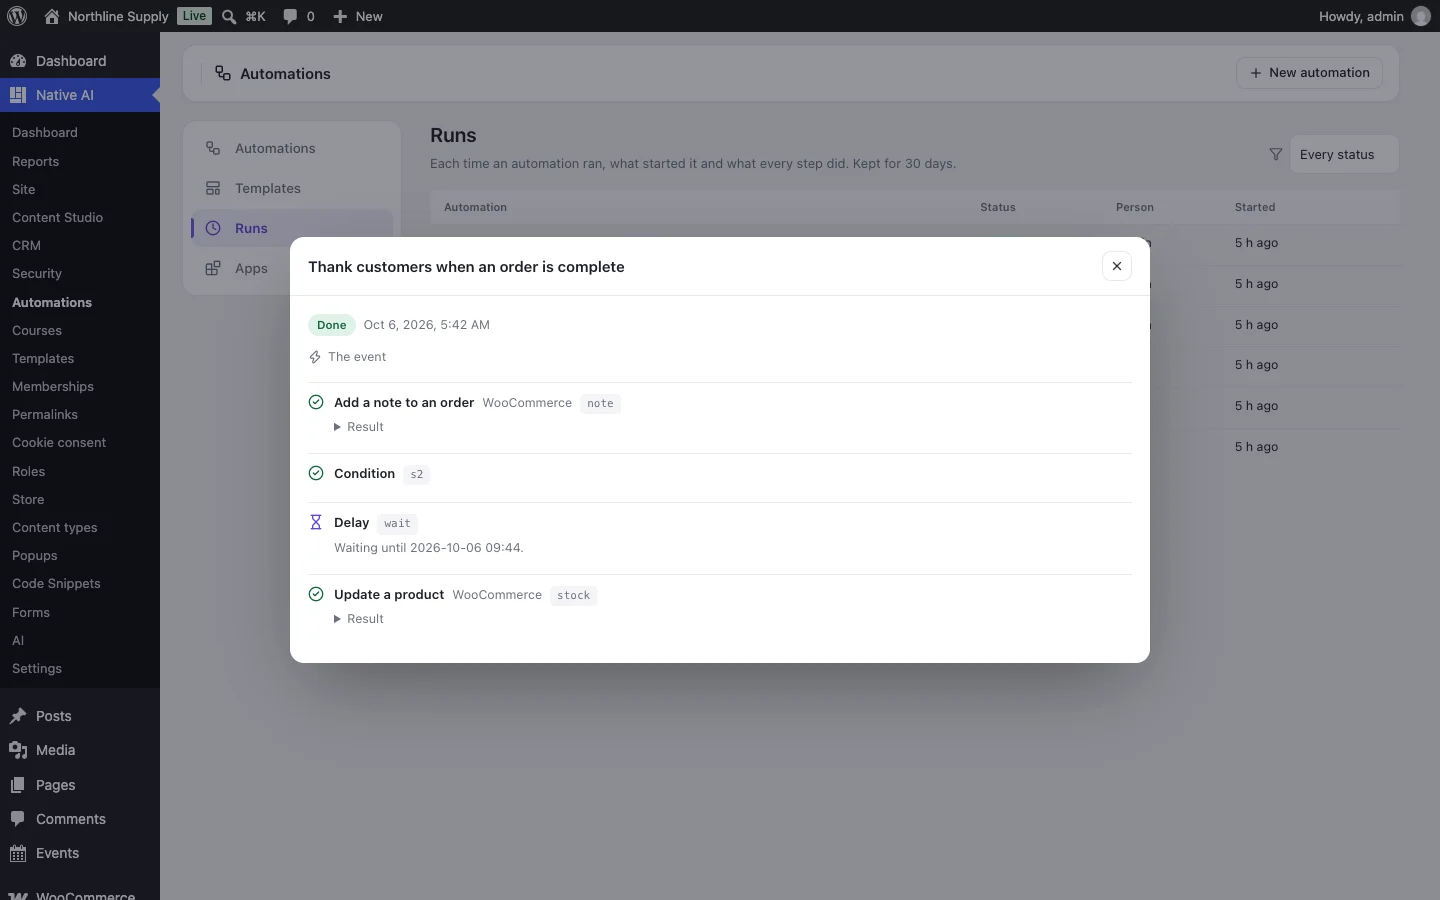Open Events via its calendar icon

18,853
